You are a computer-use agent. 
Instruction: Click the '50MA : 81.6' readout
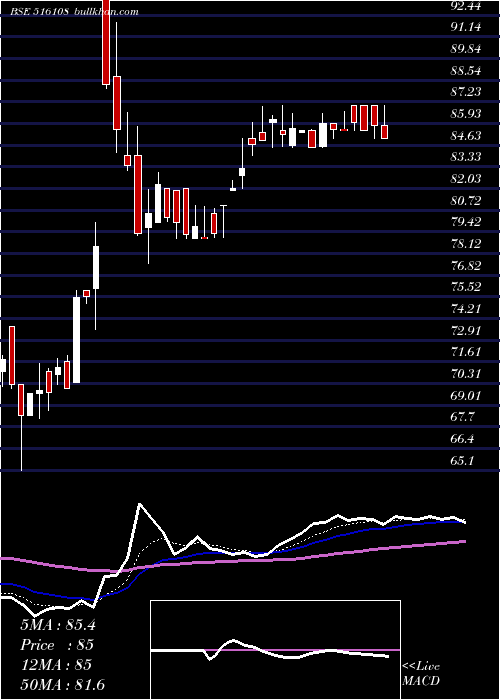[x=63, y=684]
